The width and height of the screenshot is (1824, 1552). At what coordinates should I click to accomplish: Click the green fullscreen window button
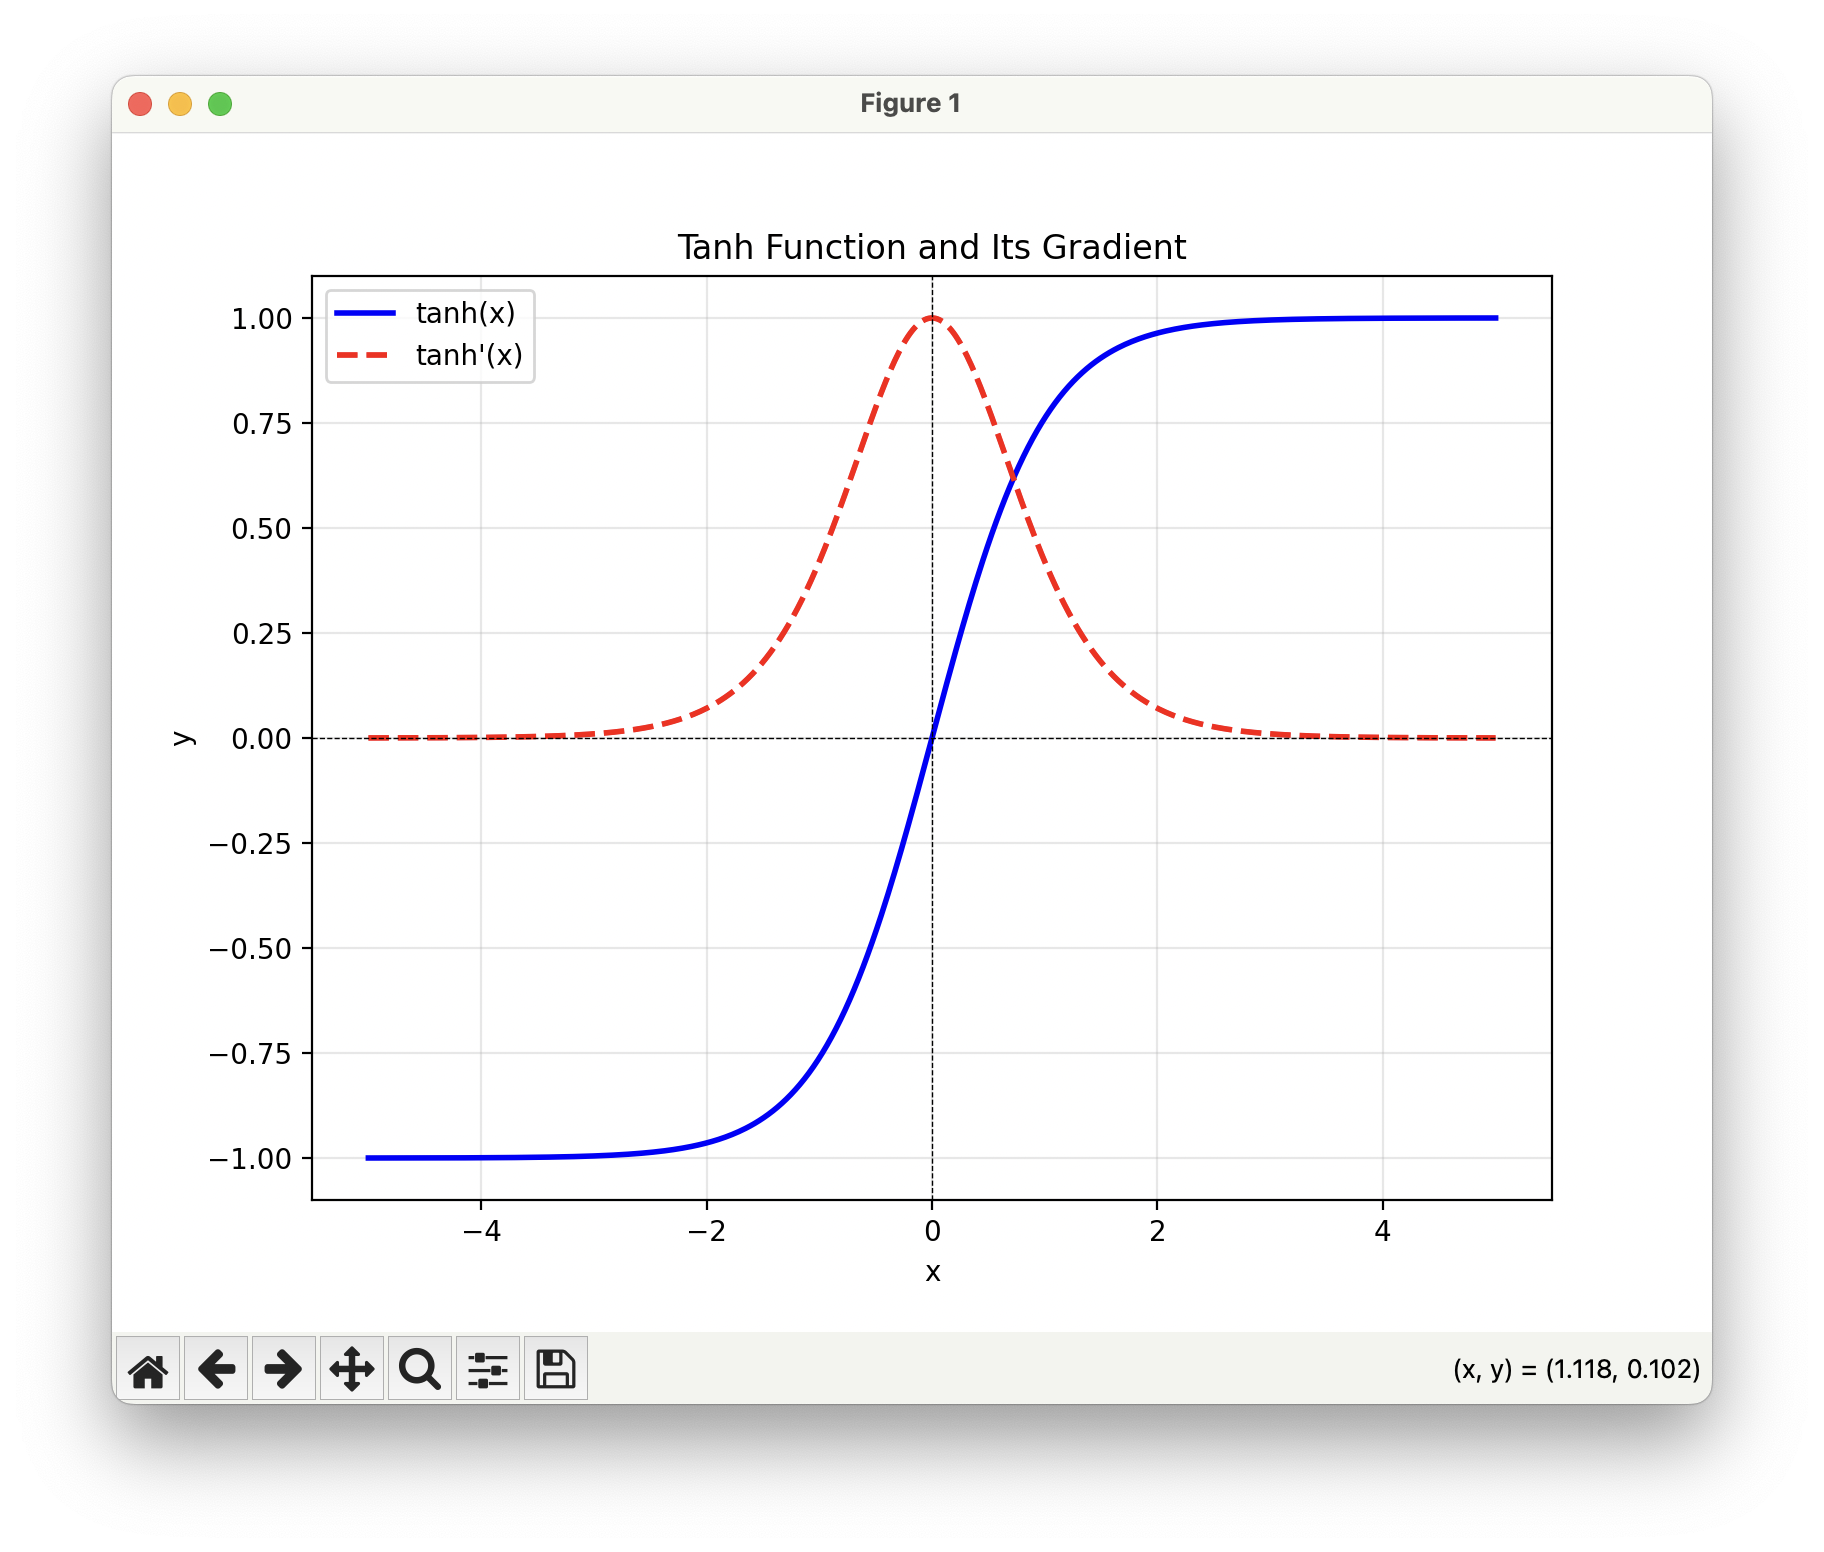tap(220, 104)
